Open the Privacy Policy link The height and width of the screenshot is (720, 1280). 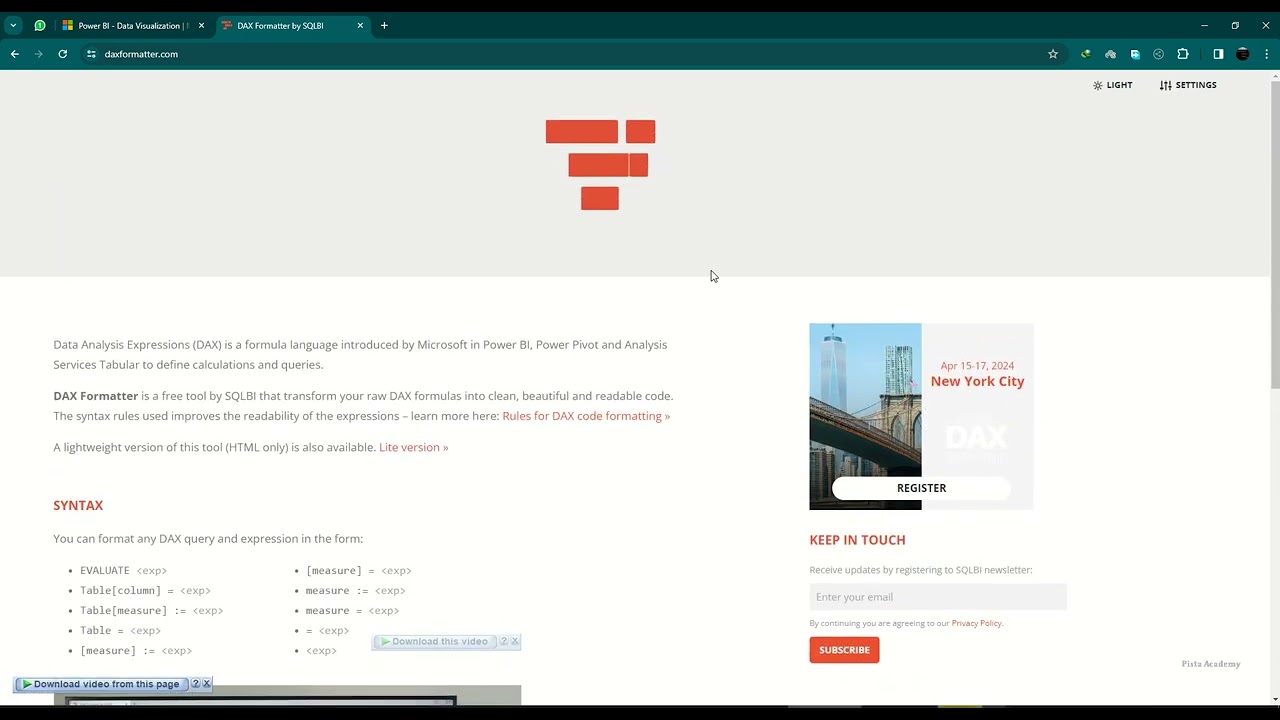[x=976, y=623]
